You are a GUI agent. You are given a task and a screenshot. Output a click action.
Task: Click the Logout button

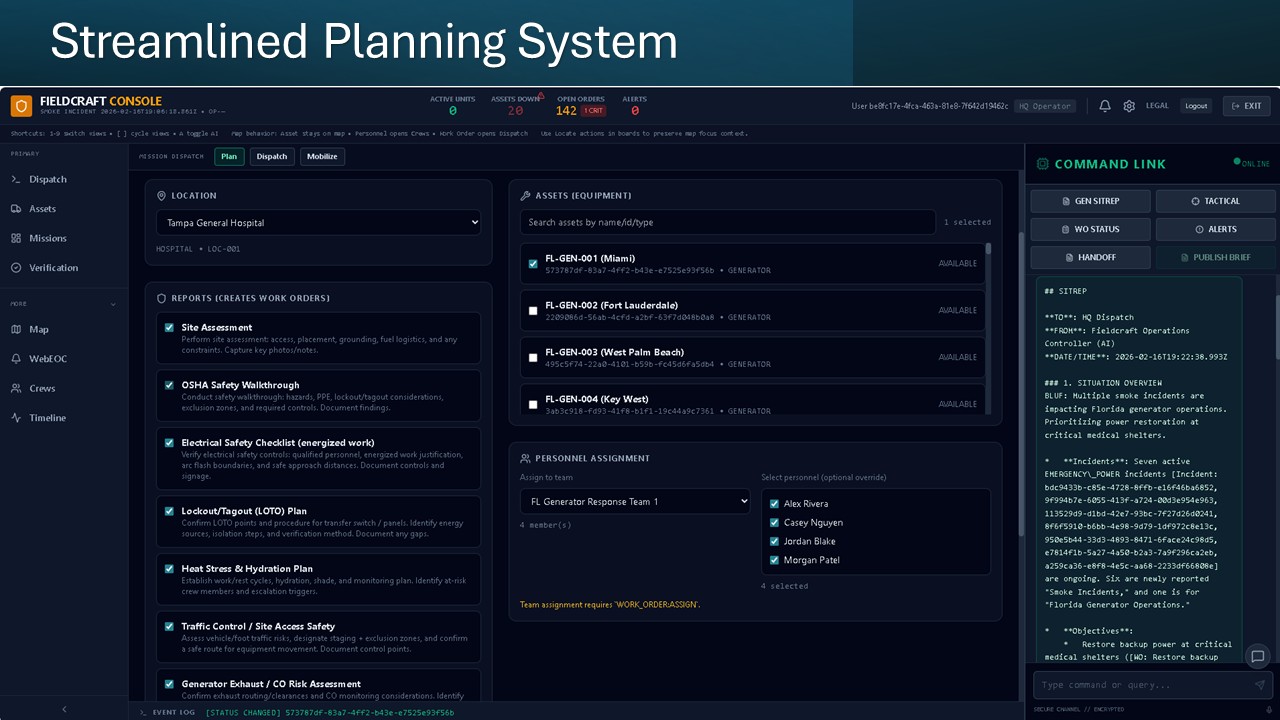pos(1196,106)
